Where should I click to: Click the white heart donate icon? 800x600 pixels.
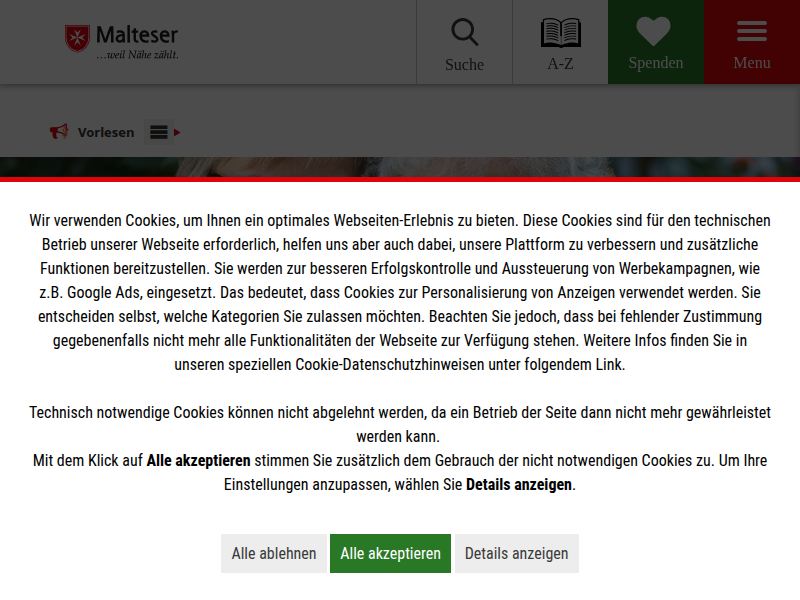[654, 32]
